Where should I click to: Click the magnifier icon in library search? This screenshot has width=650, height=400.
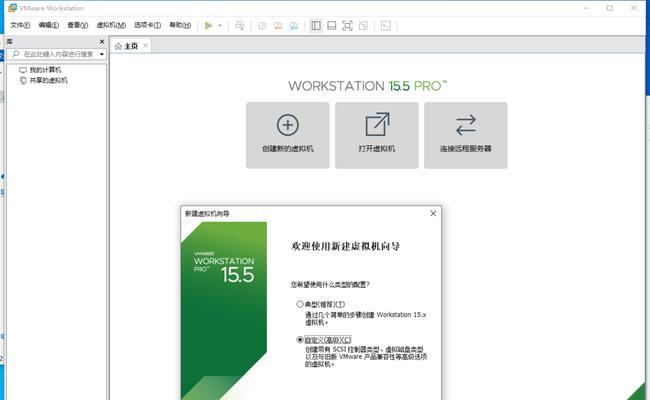point(16,54)
